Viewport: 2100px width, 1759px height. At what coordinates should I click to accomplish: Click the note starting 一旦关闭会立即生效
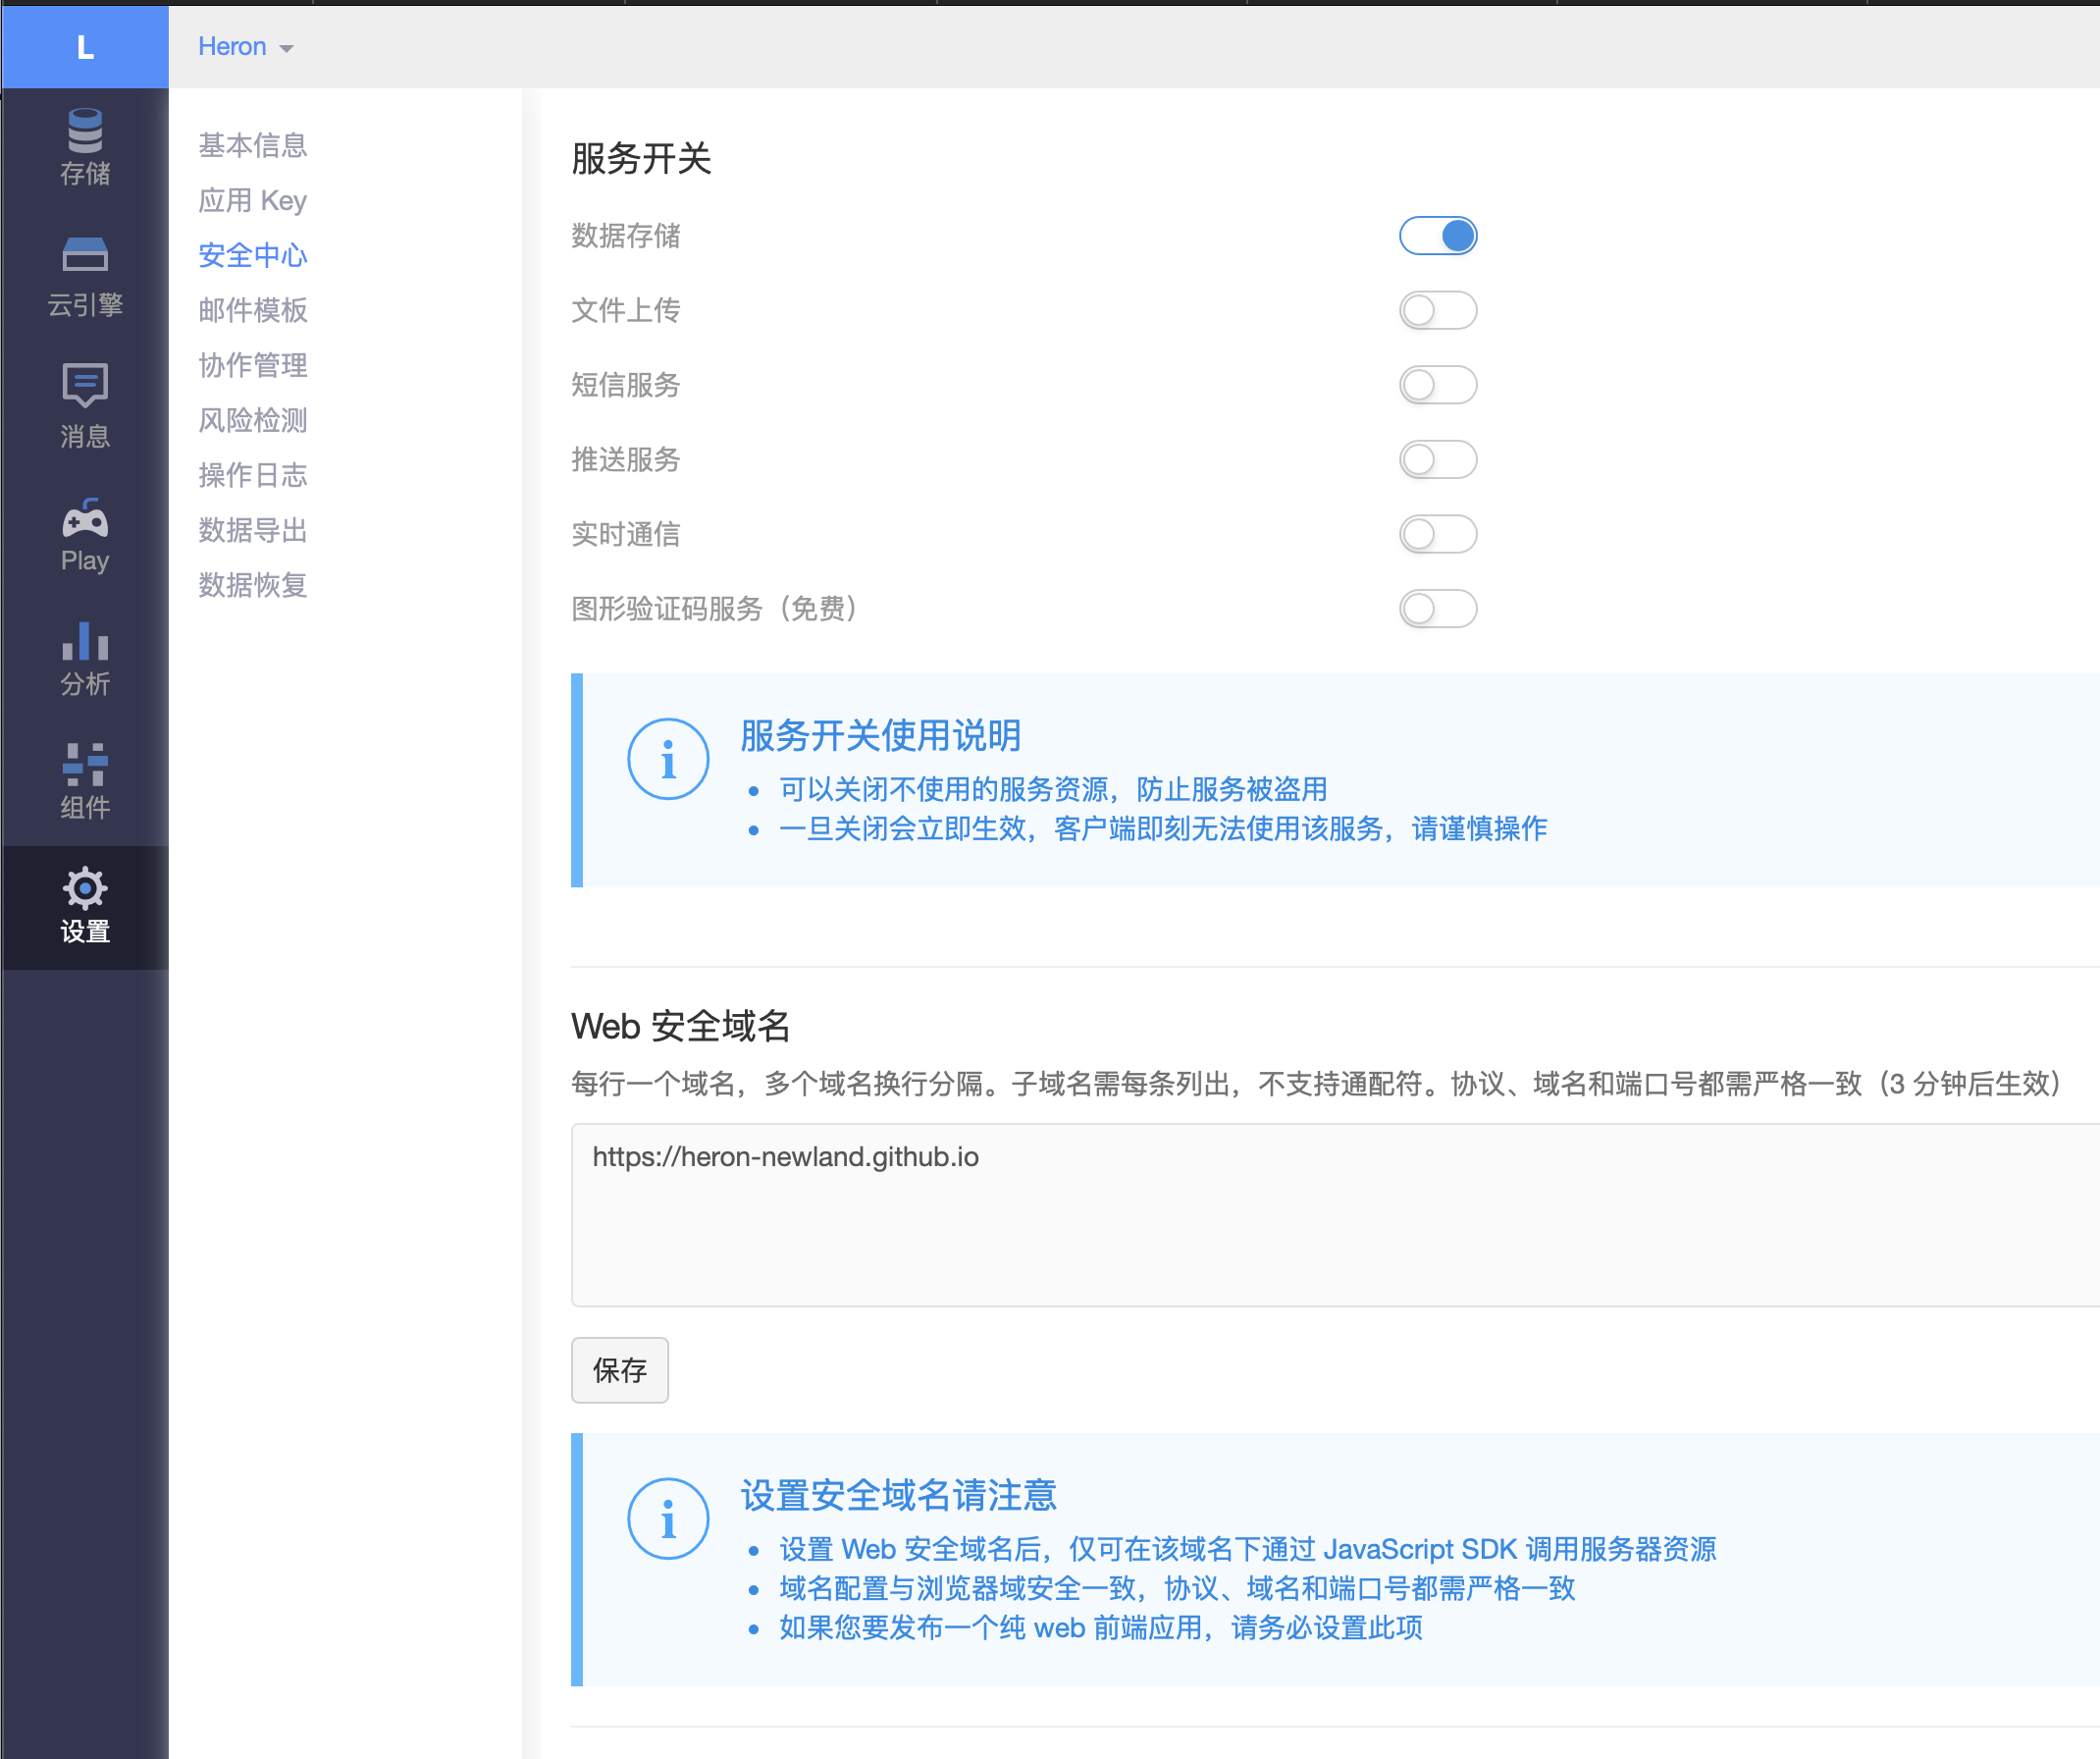pos(1163,828)
